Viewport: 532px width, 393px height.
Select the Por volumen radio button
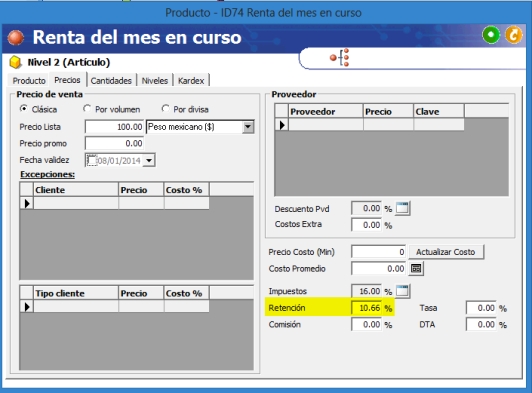click(x=87, y=109)
